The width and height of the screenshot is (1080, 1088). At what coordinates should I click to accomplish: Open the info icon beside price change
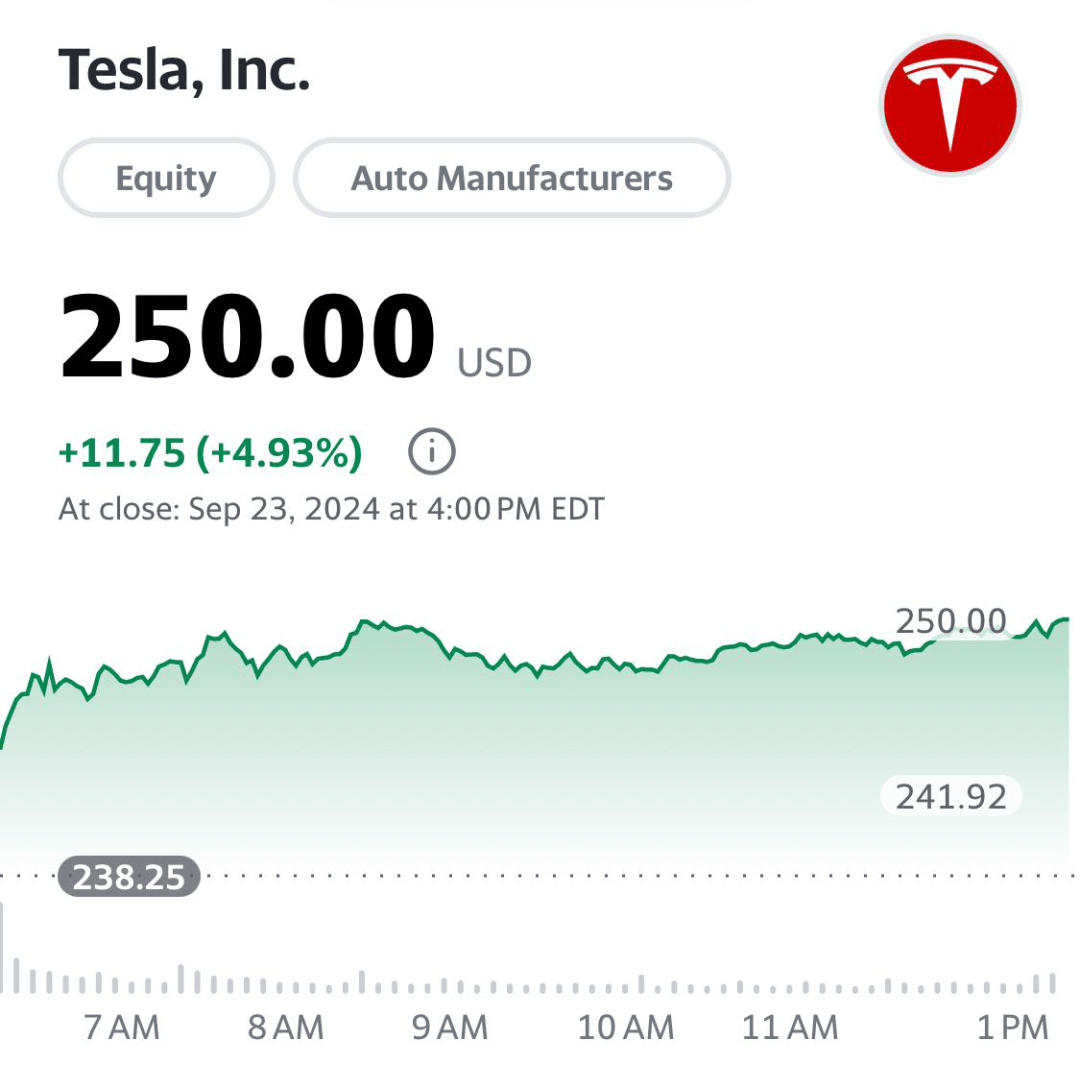(x=432, y=452)
